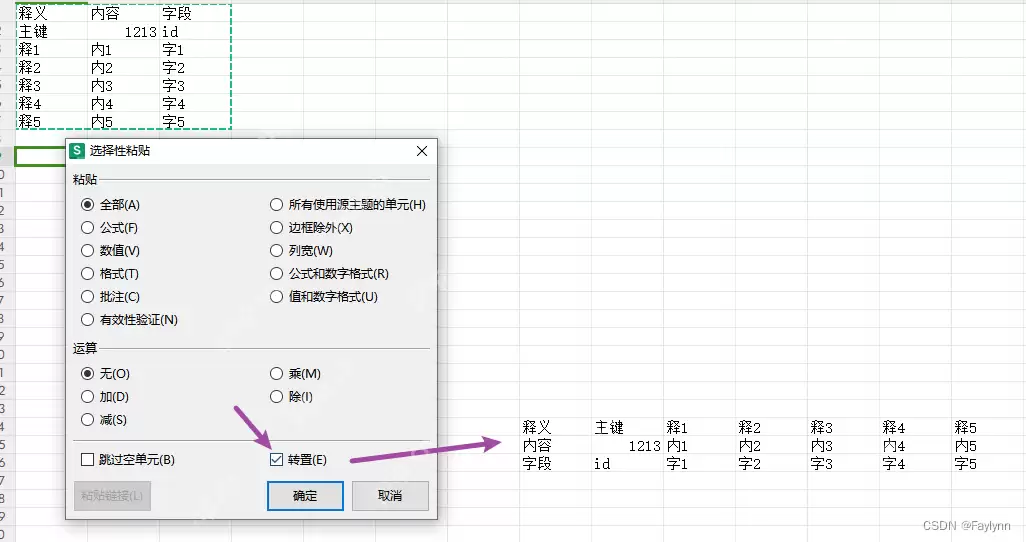Select the 加(D) operation radio

click(x=105, y=397)
